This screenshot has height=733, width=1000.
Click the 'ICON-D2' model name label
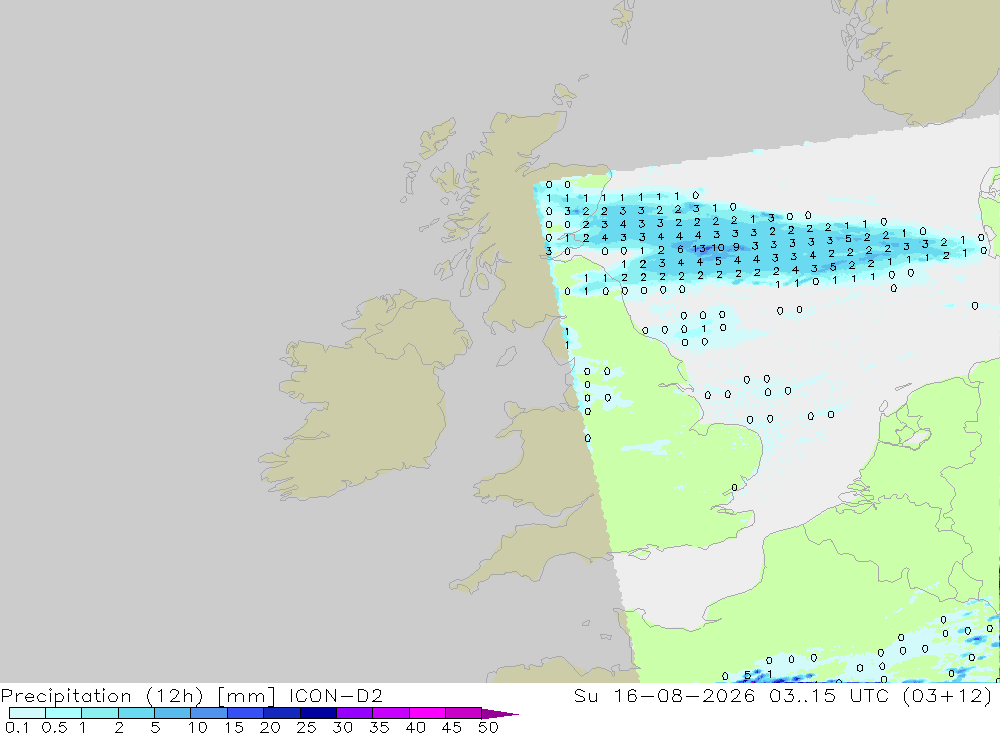[x=335, y=695]
